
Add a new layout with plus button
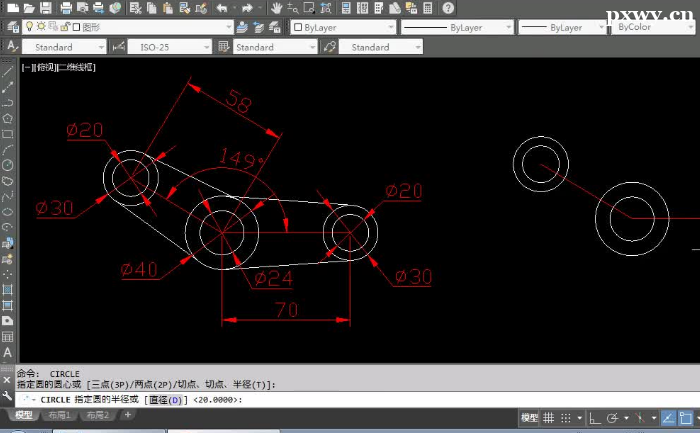[x=127, y=415]
